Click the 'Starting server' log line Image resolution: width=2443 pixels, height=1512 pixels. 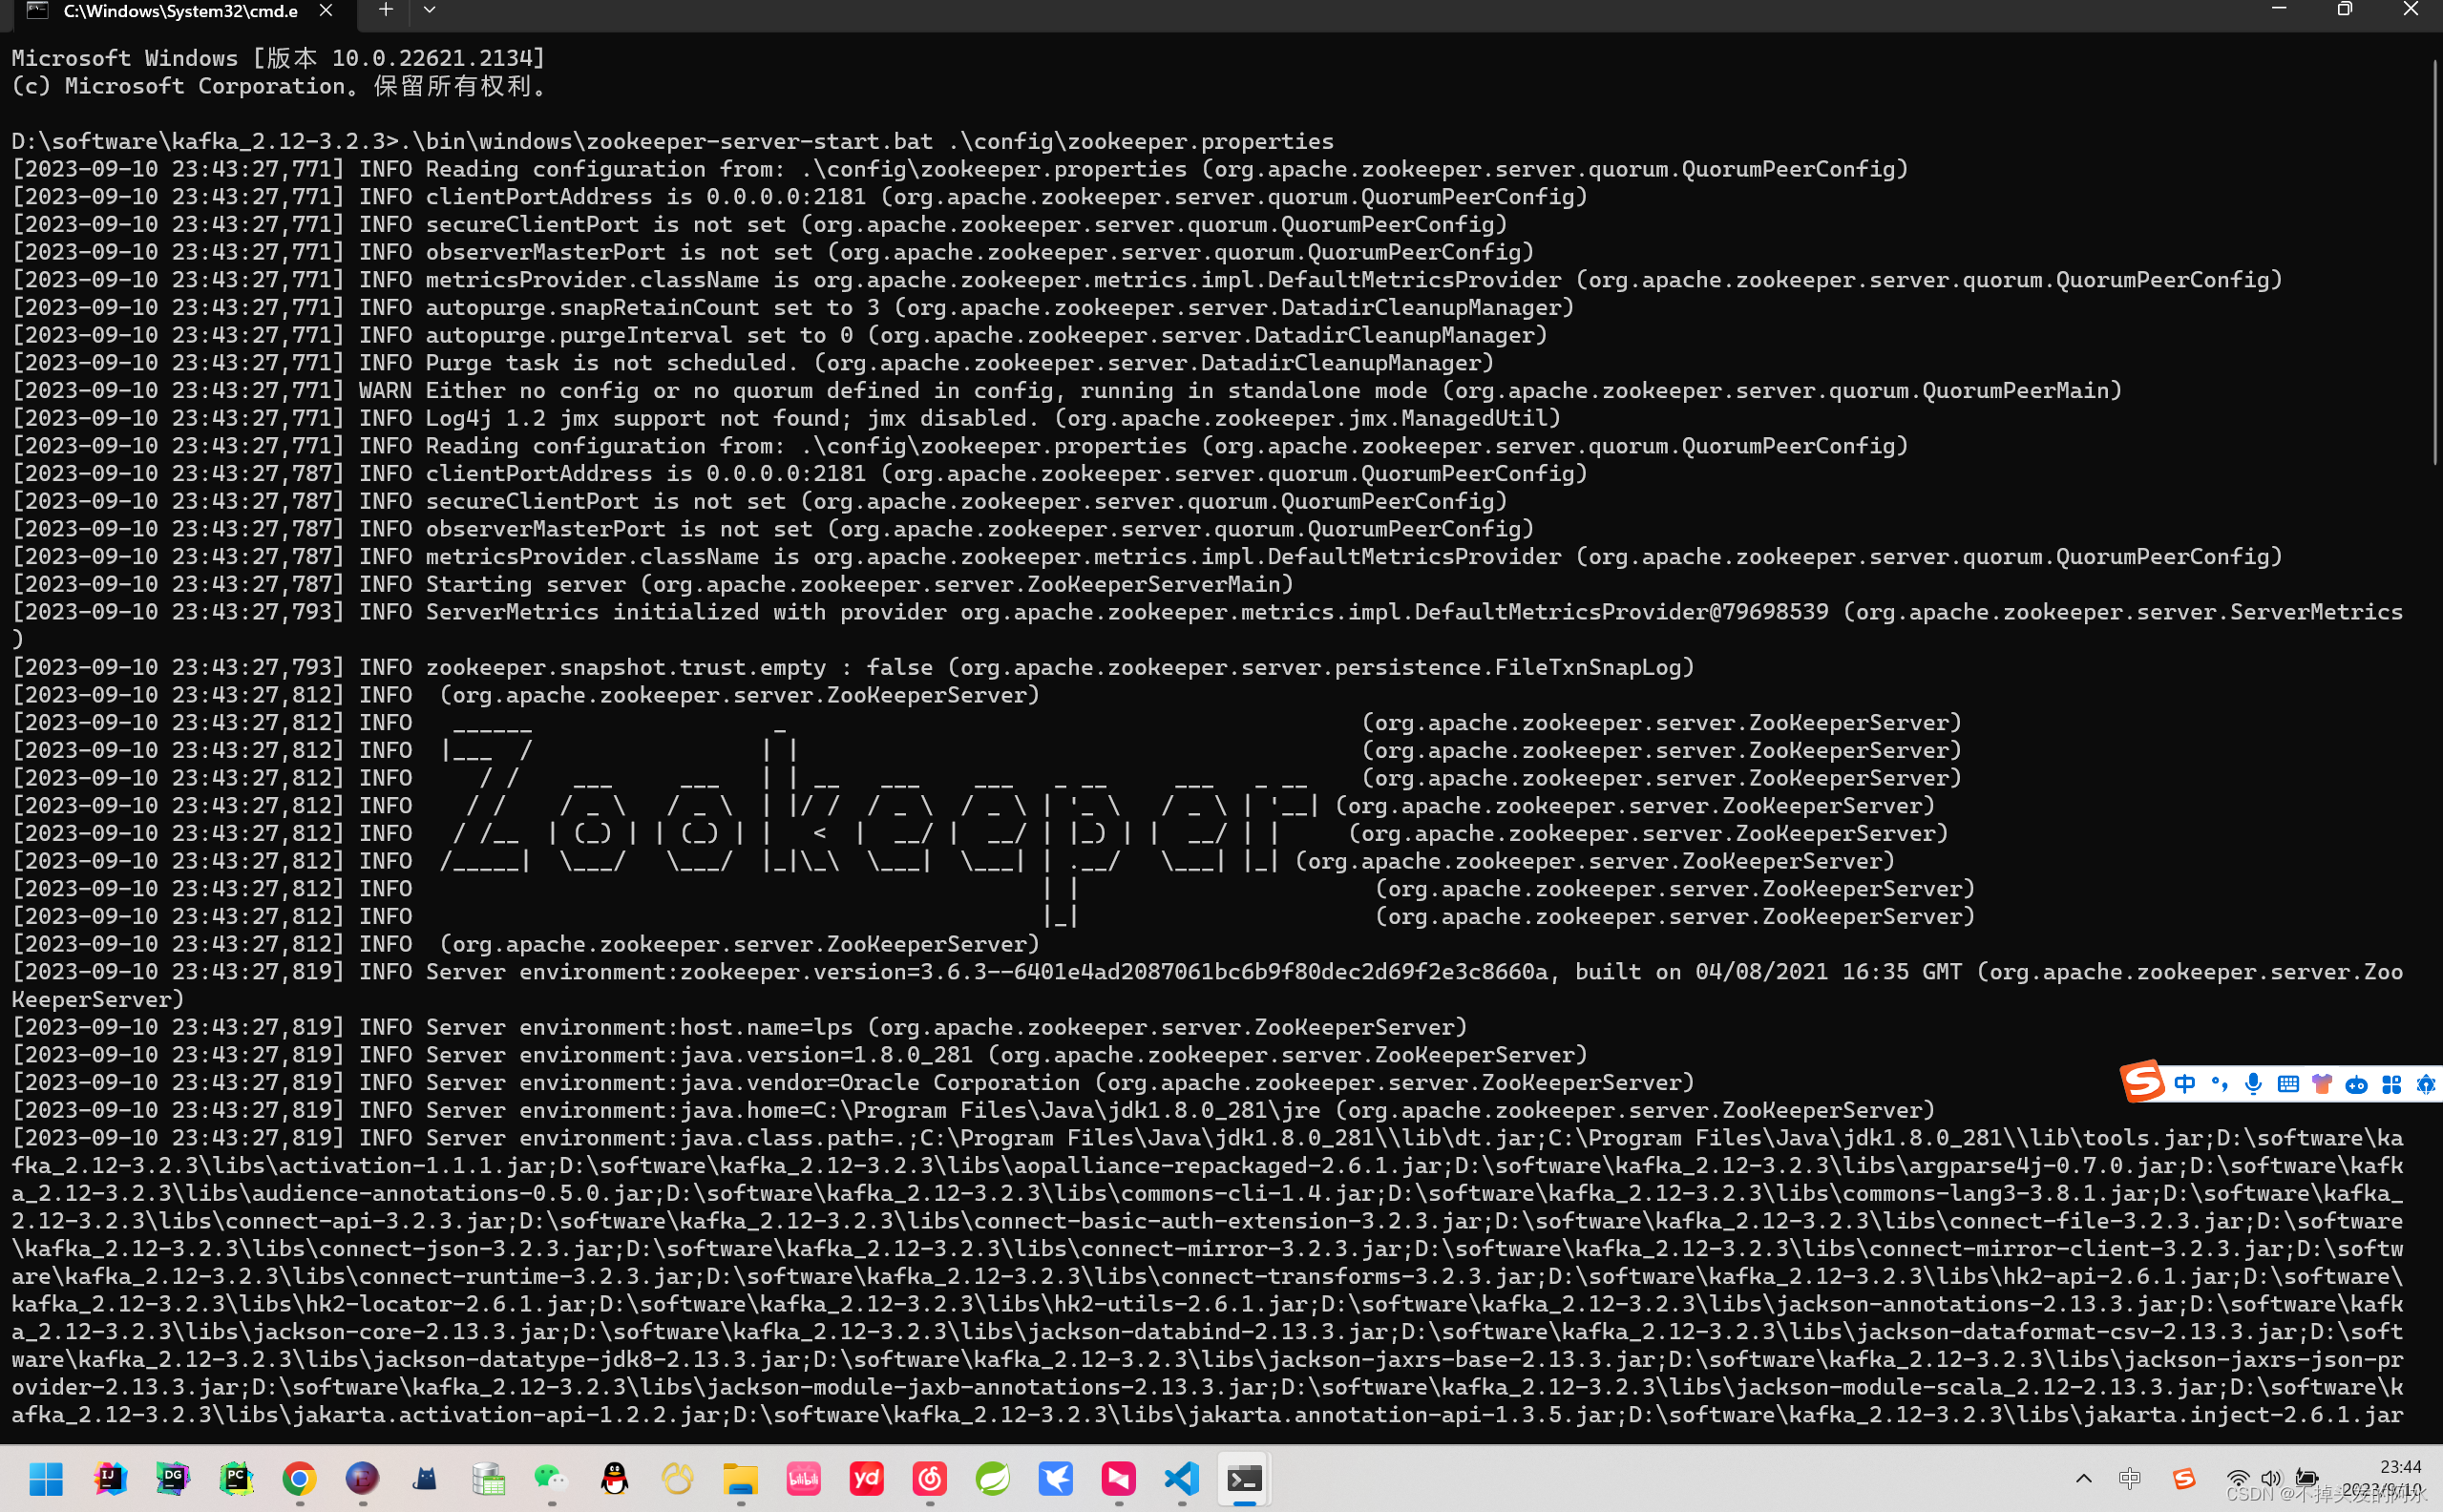(652, 584)
